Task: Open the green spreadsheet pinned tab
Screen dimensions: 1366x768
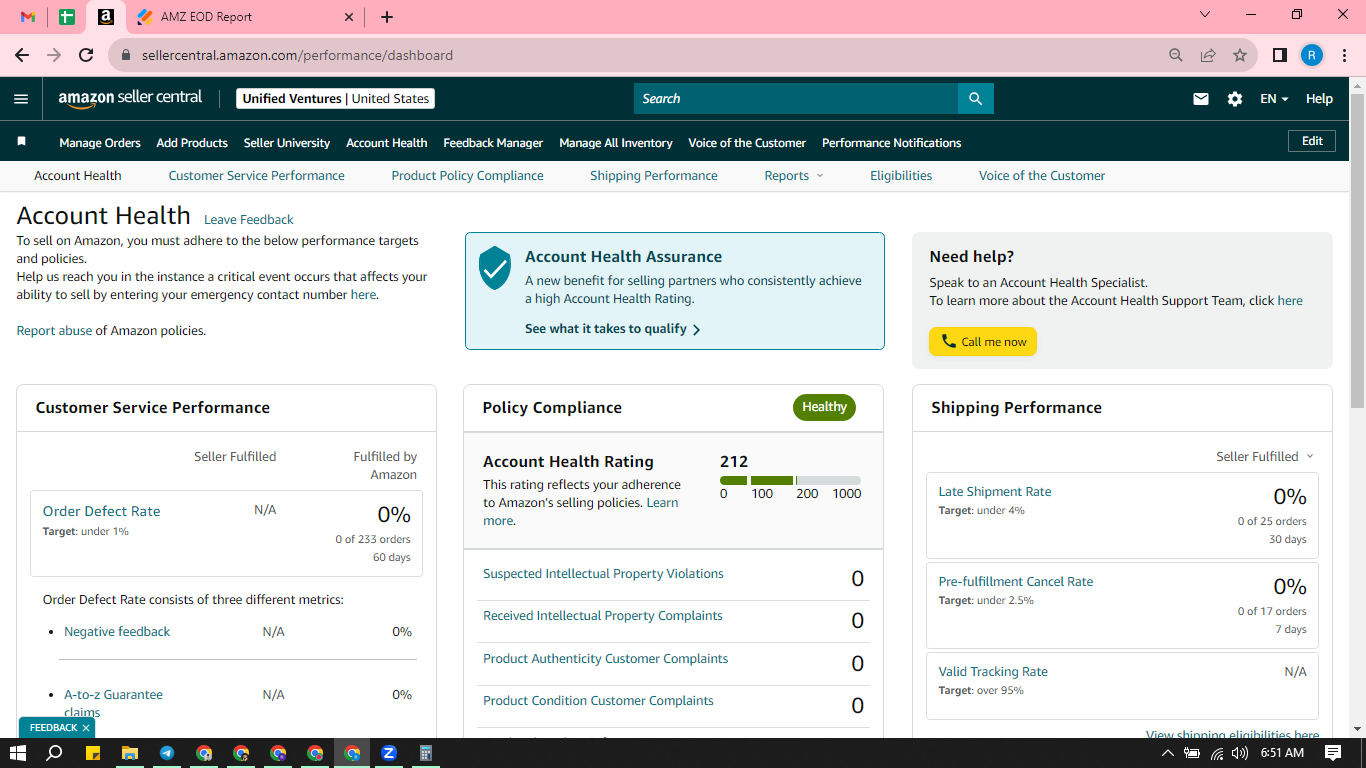Action: [67, 17]
